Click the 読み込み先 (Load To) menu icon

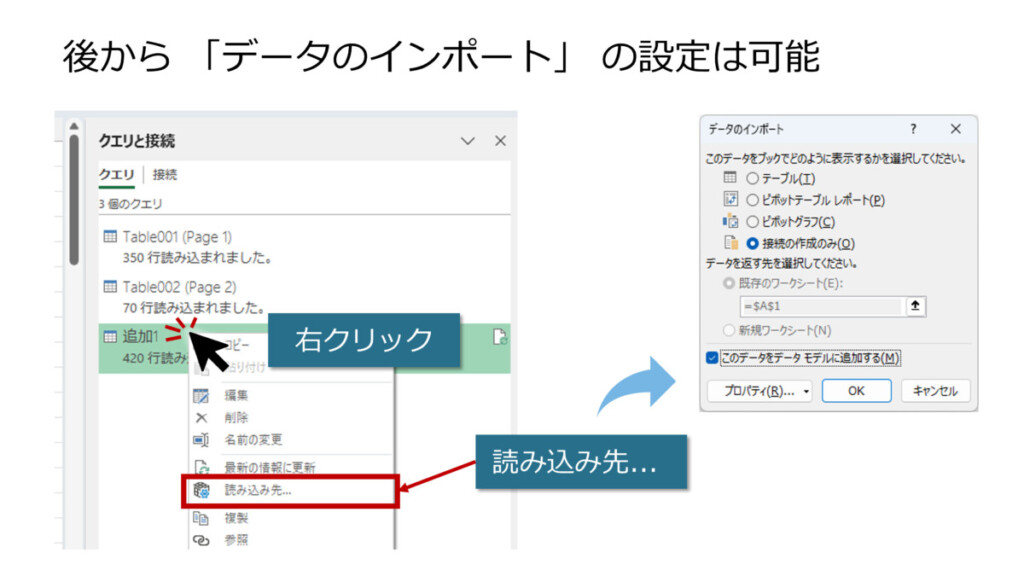[201, 490]
